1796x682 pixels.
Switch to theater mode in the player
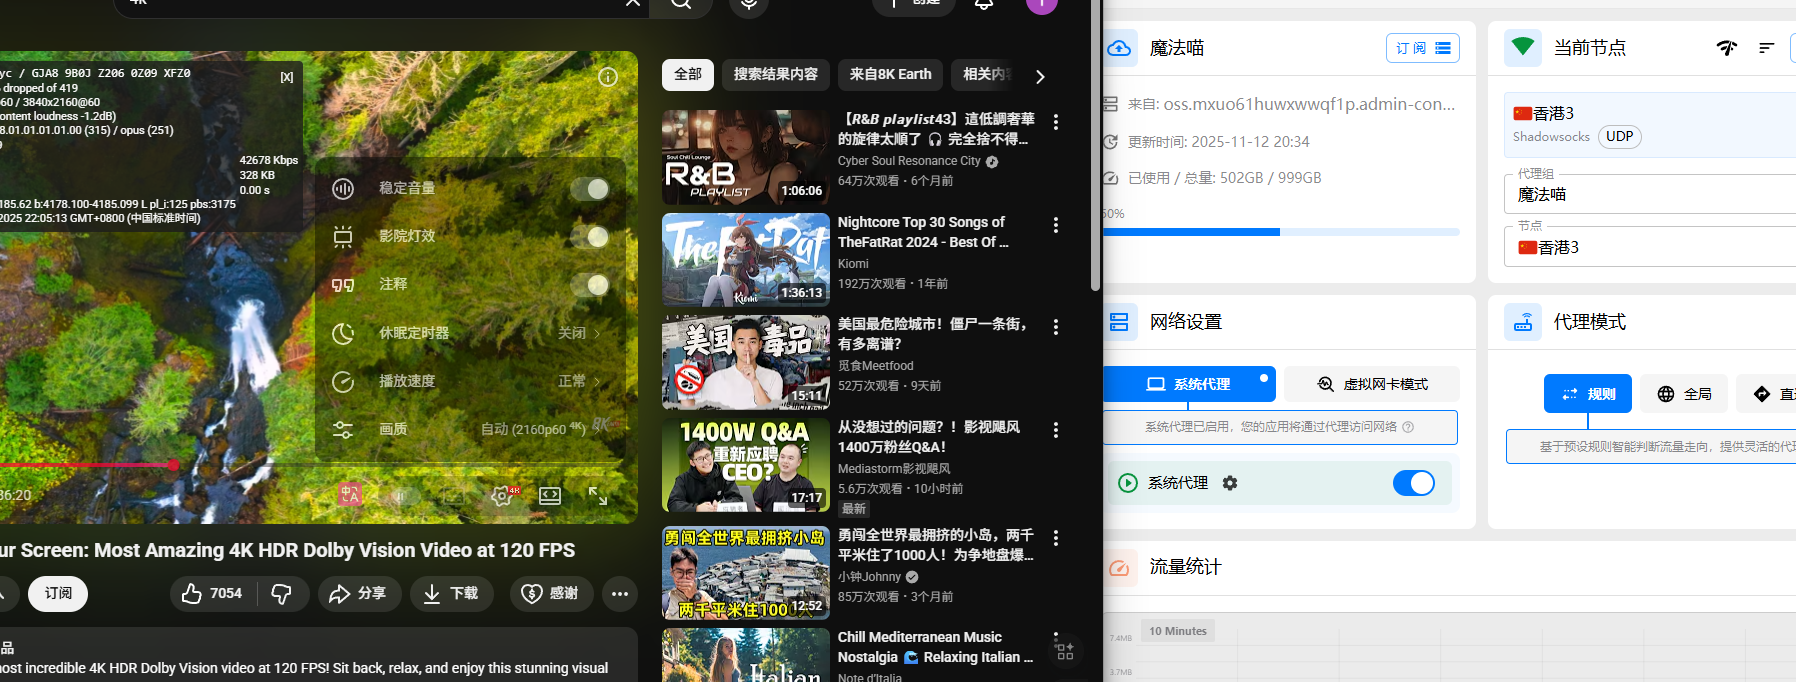coord(550,496)
